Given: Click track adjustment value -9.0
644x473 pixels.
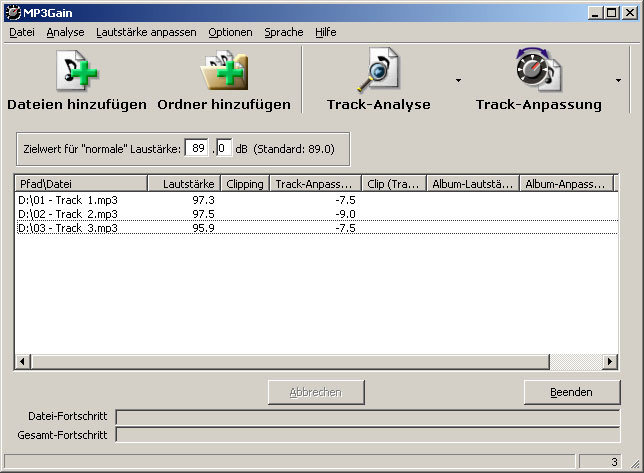Looking at the screenshot, I should (345, 214).
